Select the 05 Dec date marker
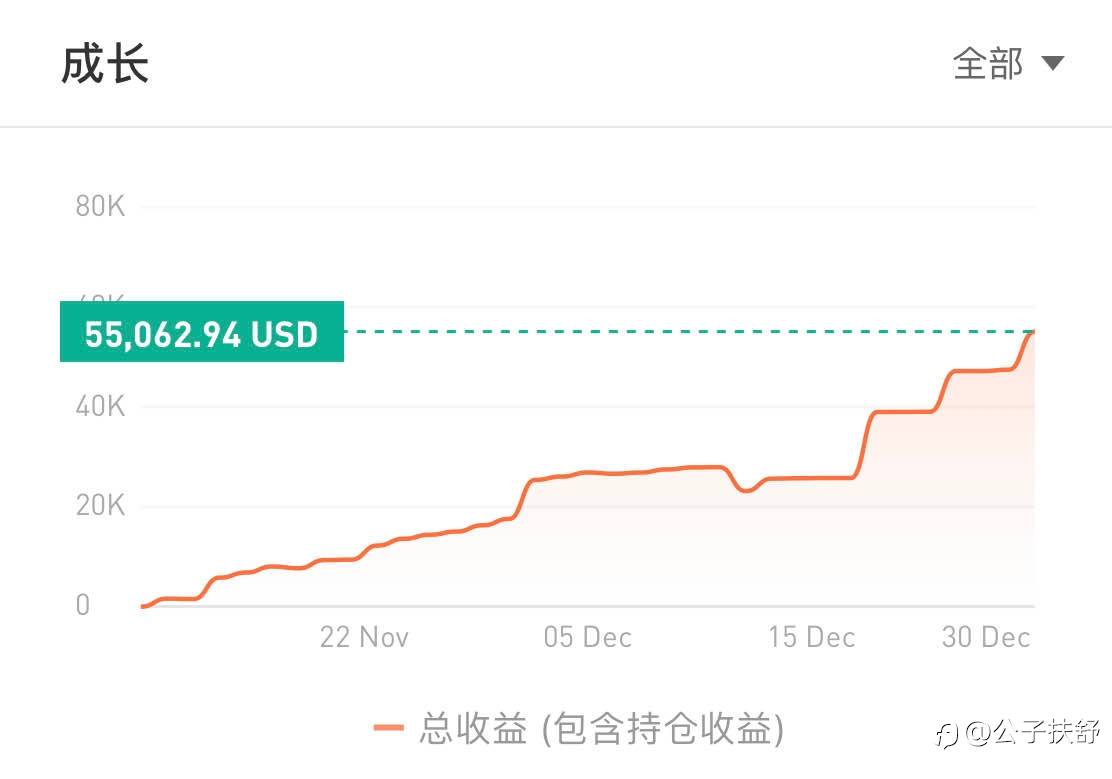 pyautogui.click(x=587, y=638)
